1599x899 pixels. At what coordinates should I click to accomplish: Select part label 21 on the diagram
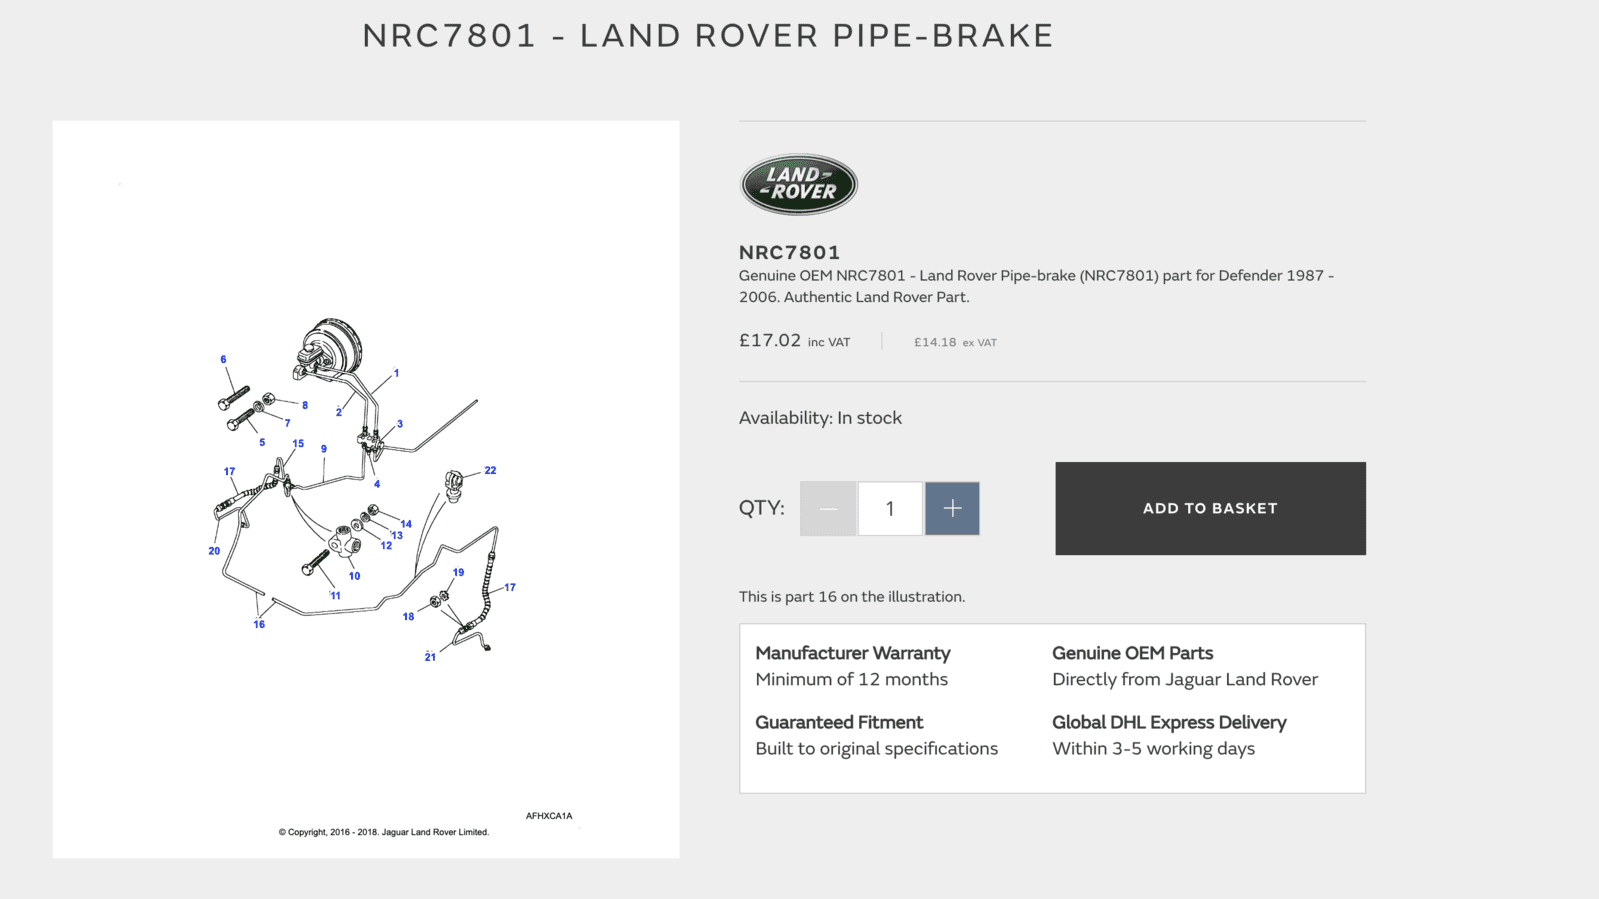point(430,657)
